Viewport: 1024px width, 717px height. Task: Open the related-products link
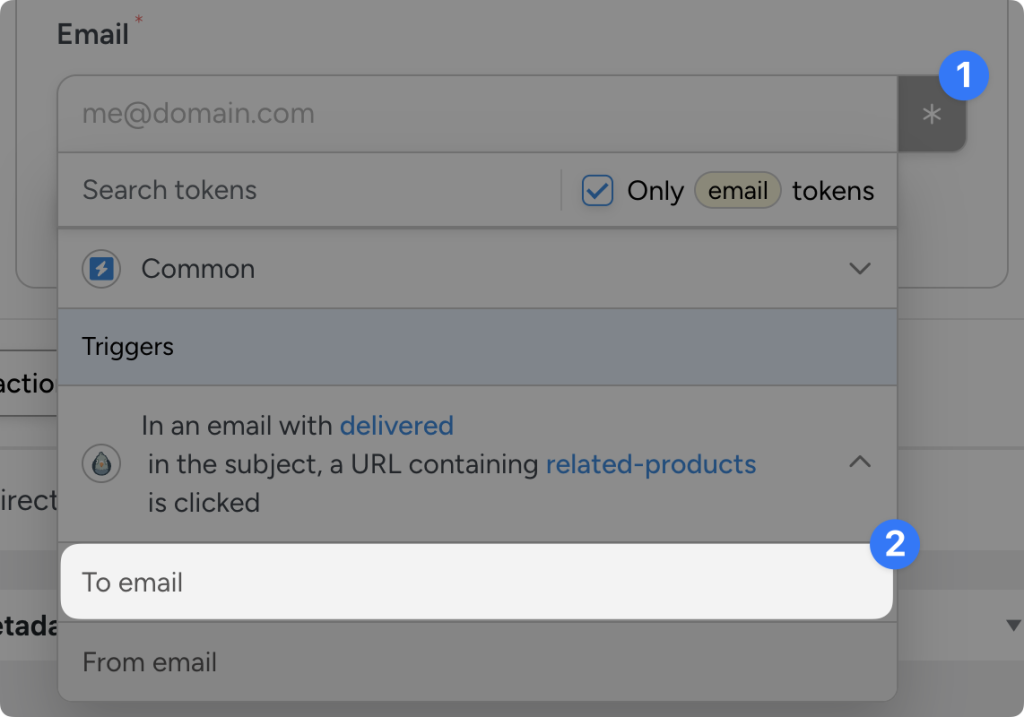click(x=650, y=464)
